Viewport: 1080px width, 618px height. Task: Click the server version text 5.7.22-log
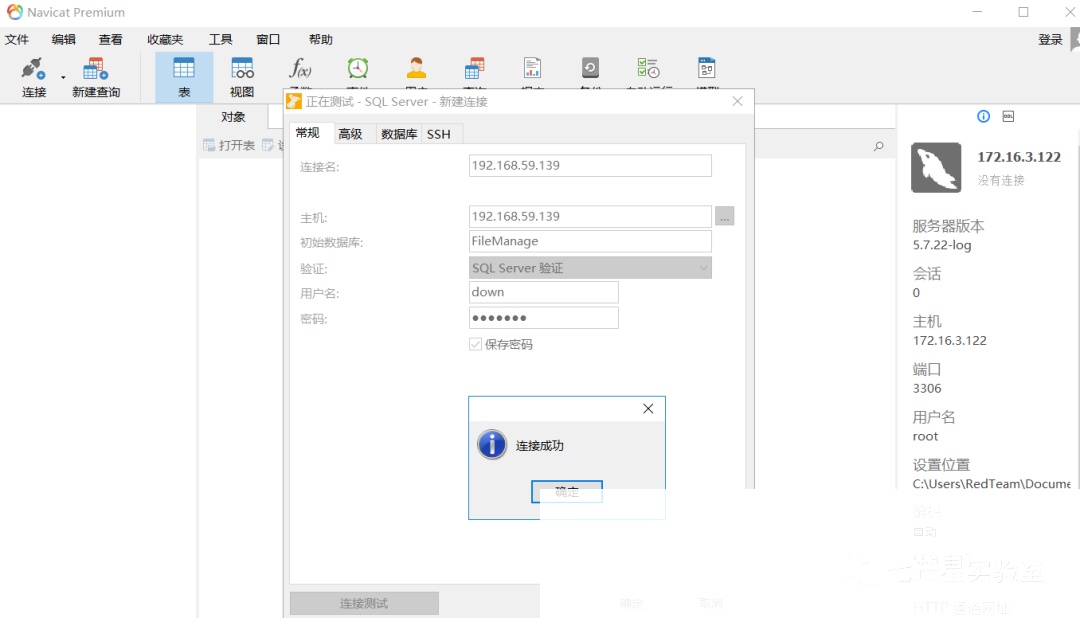point(942,245)
